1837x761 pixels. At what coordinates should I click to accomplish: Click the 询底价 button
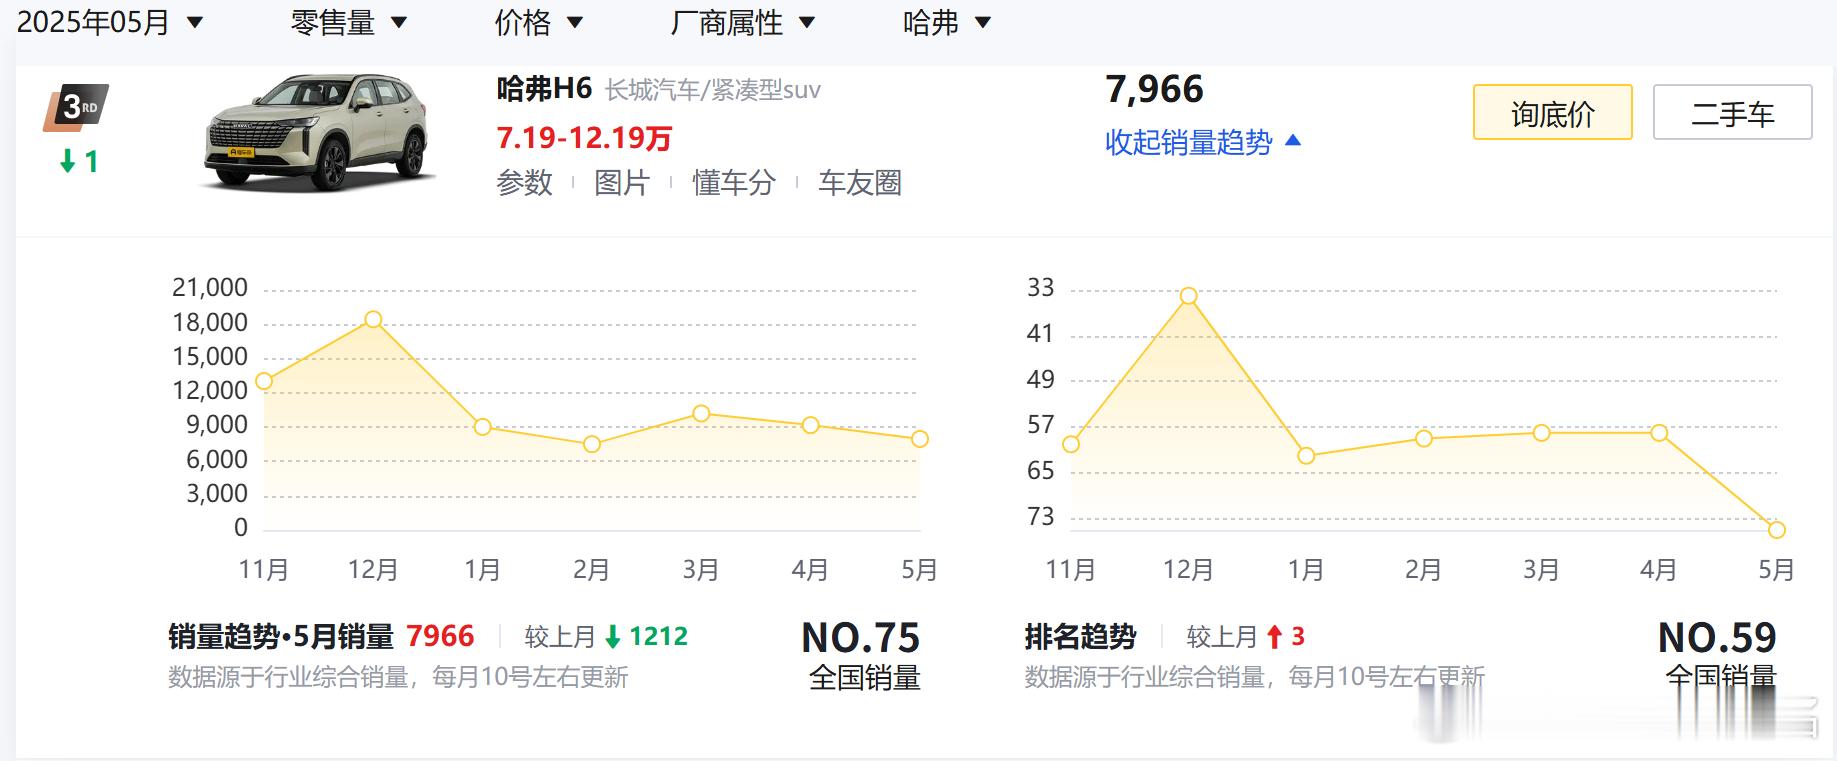[1552, 112]
